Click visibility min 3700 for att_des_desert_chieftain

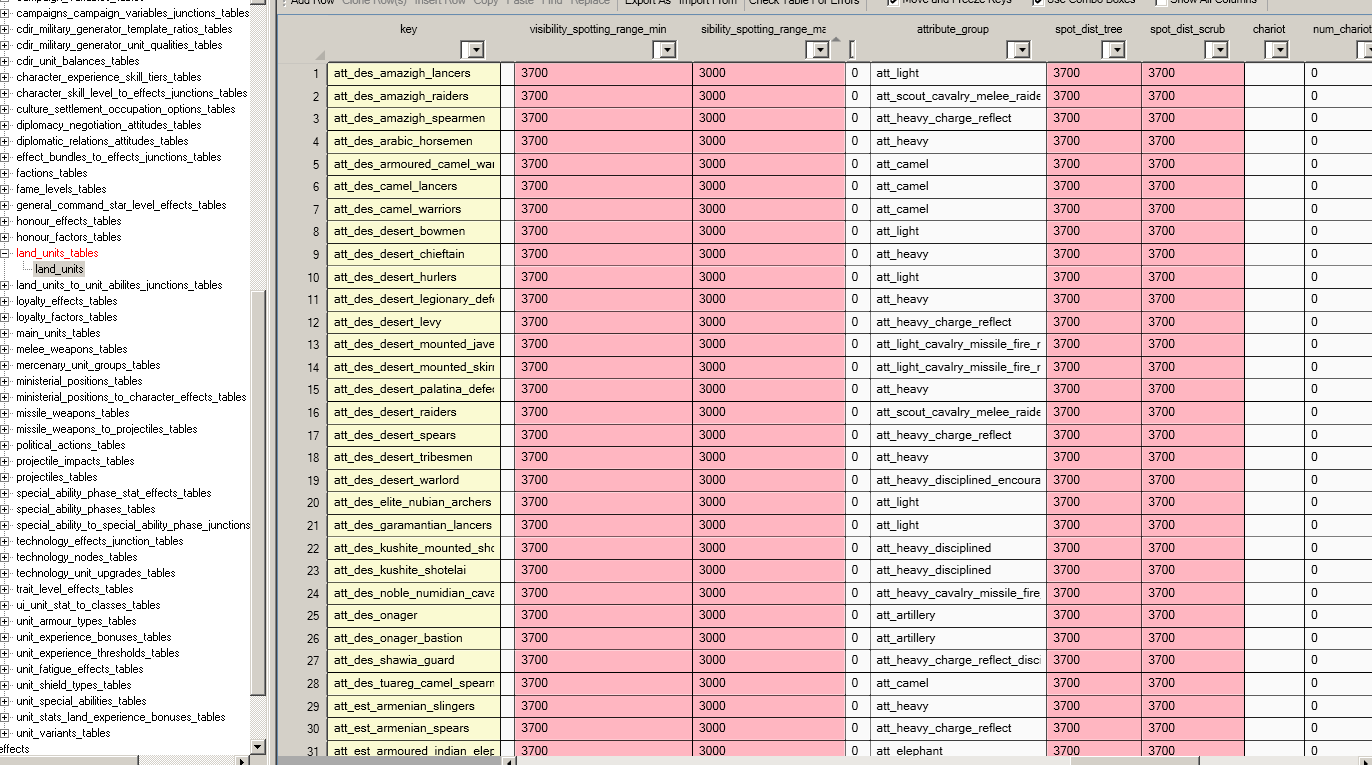[603, 254]
